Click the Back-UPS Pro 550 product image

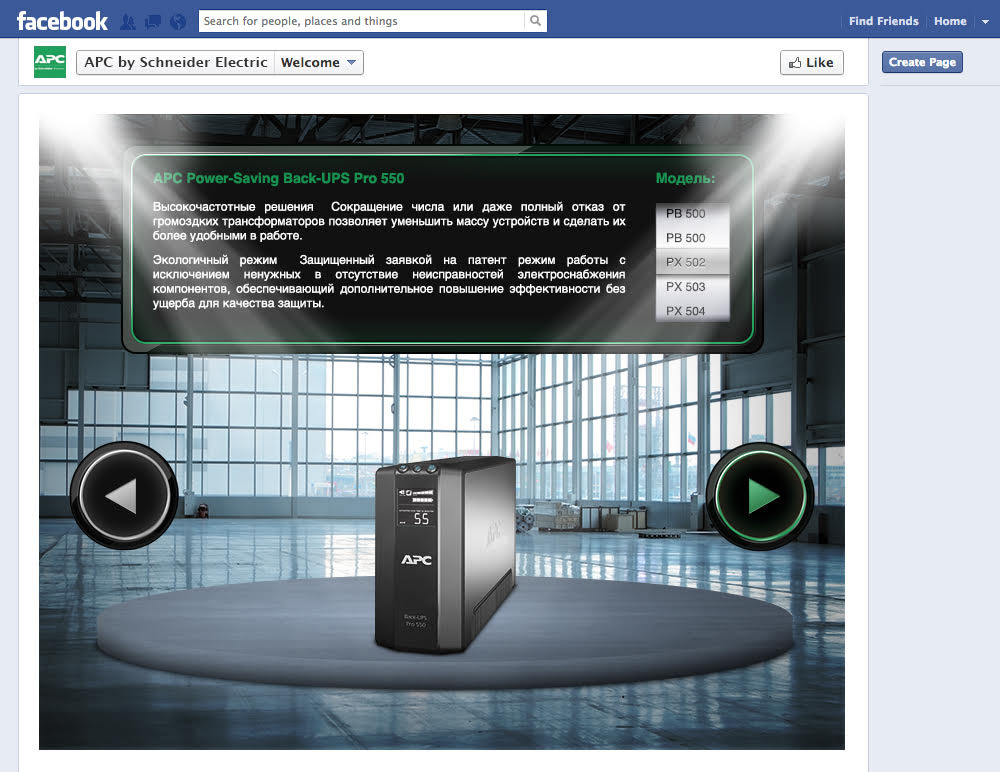[x=445, y=555]
